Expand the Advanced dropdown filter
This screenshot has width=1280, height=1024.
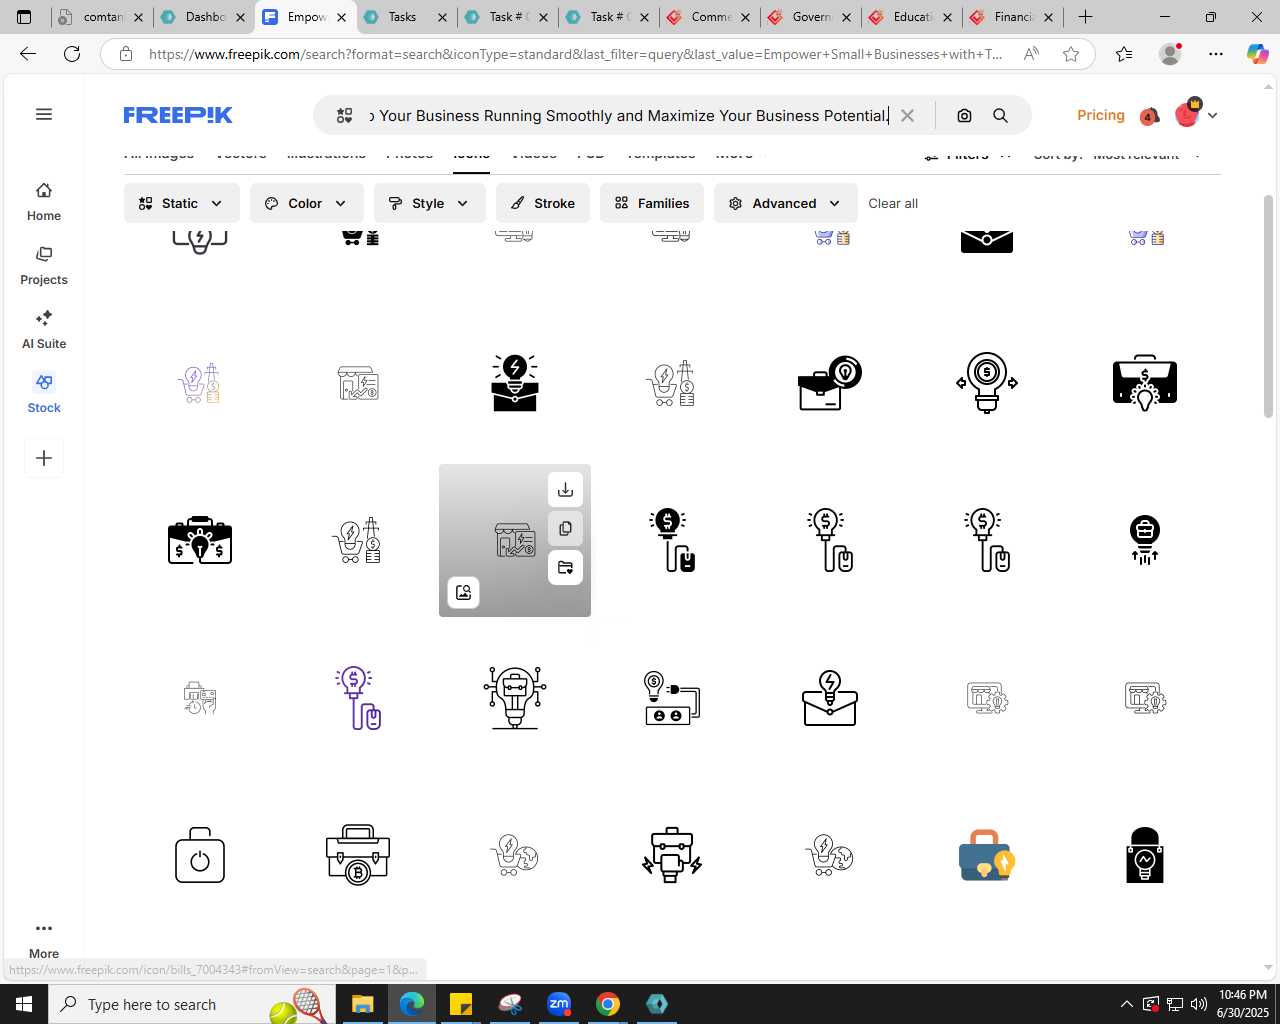pos(786,203)
